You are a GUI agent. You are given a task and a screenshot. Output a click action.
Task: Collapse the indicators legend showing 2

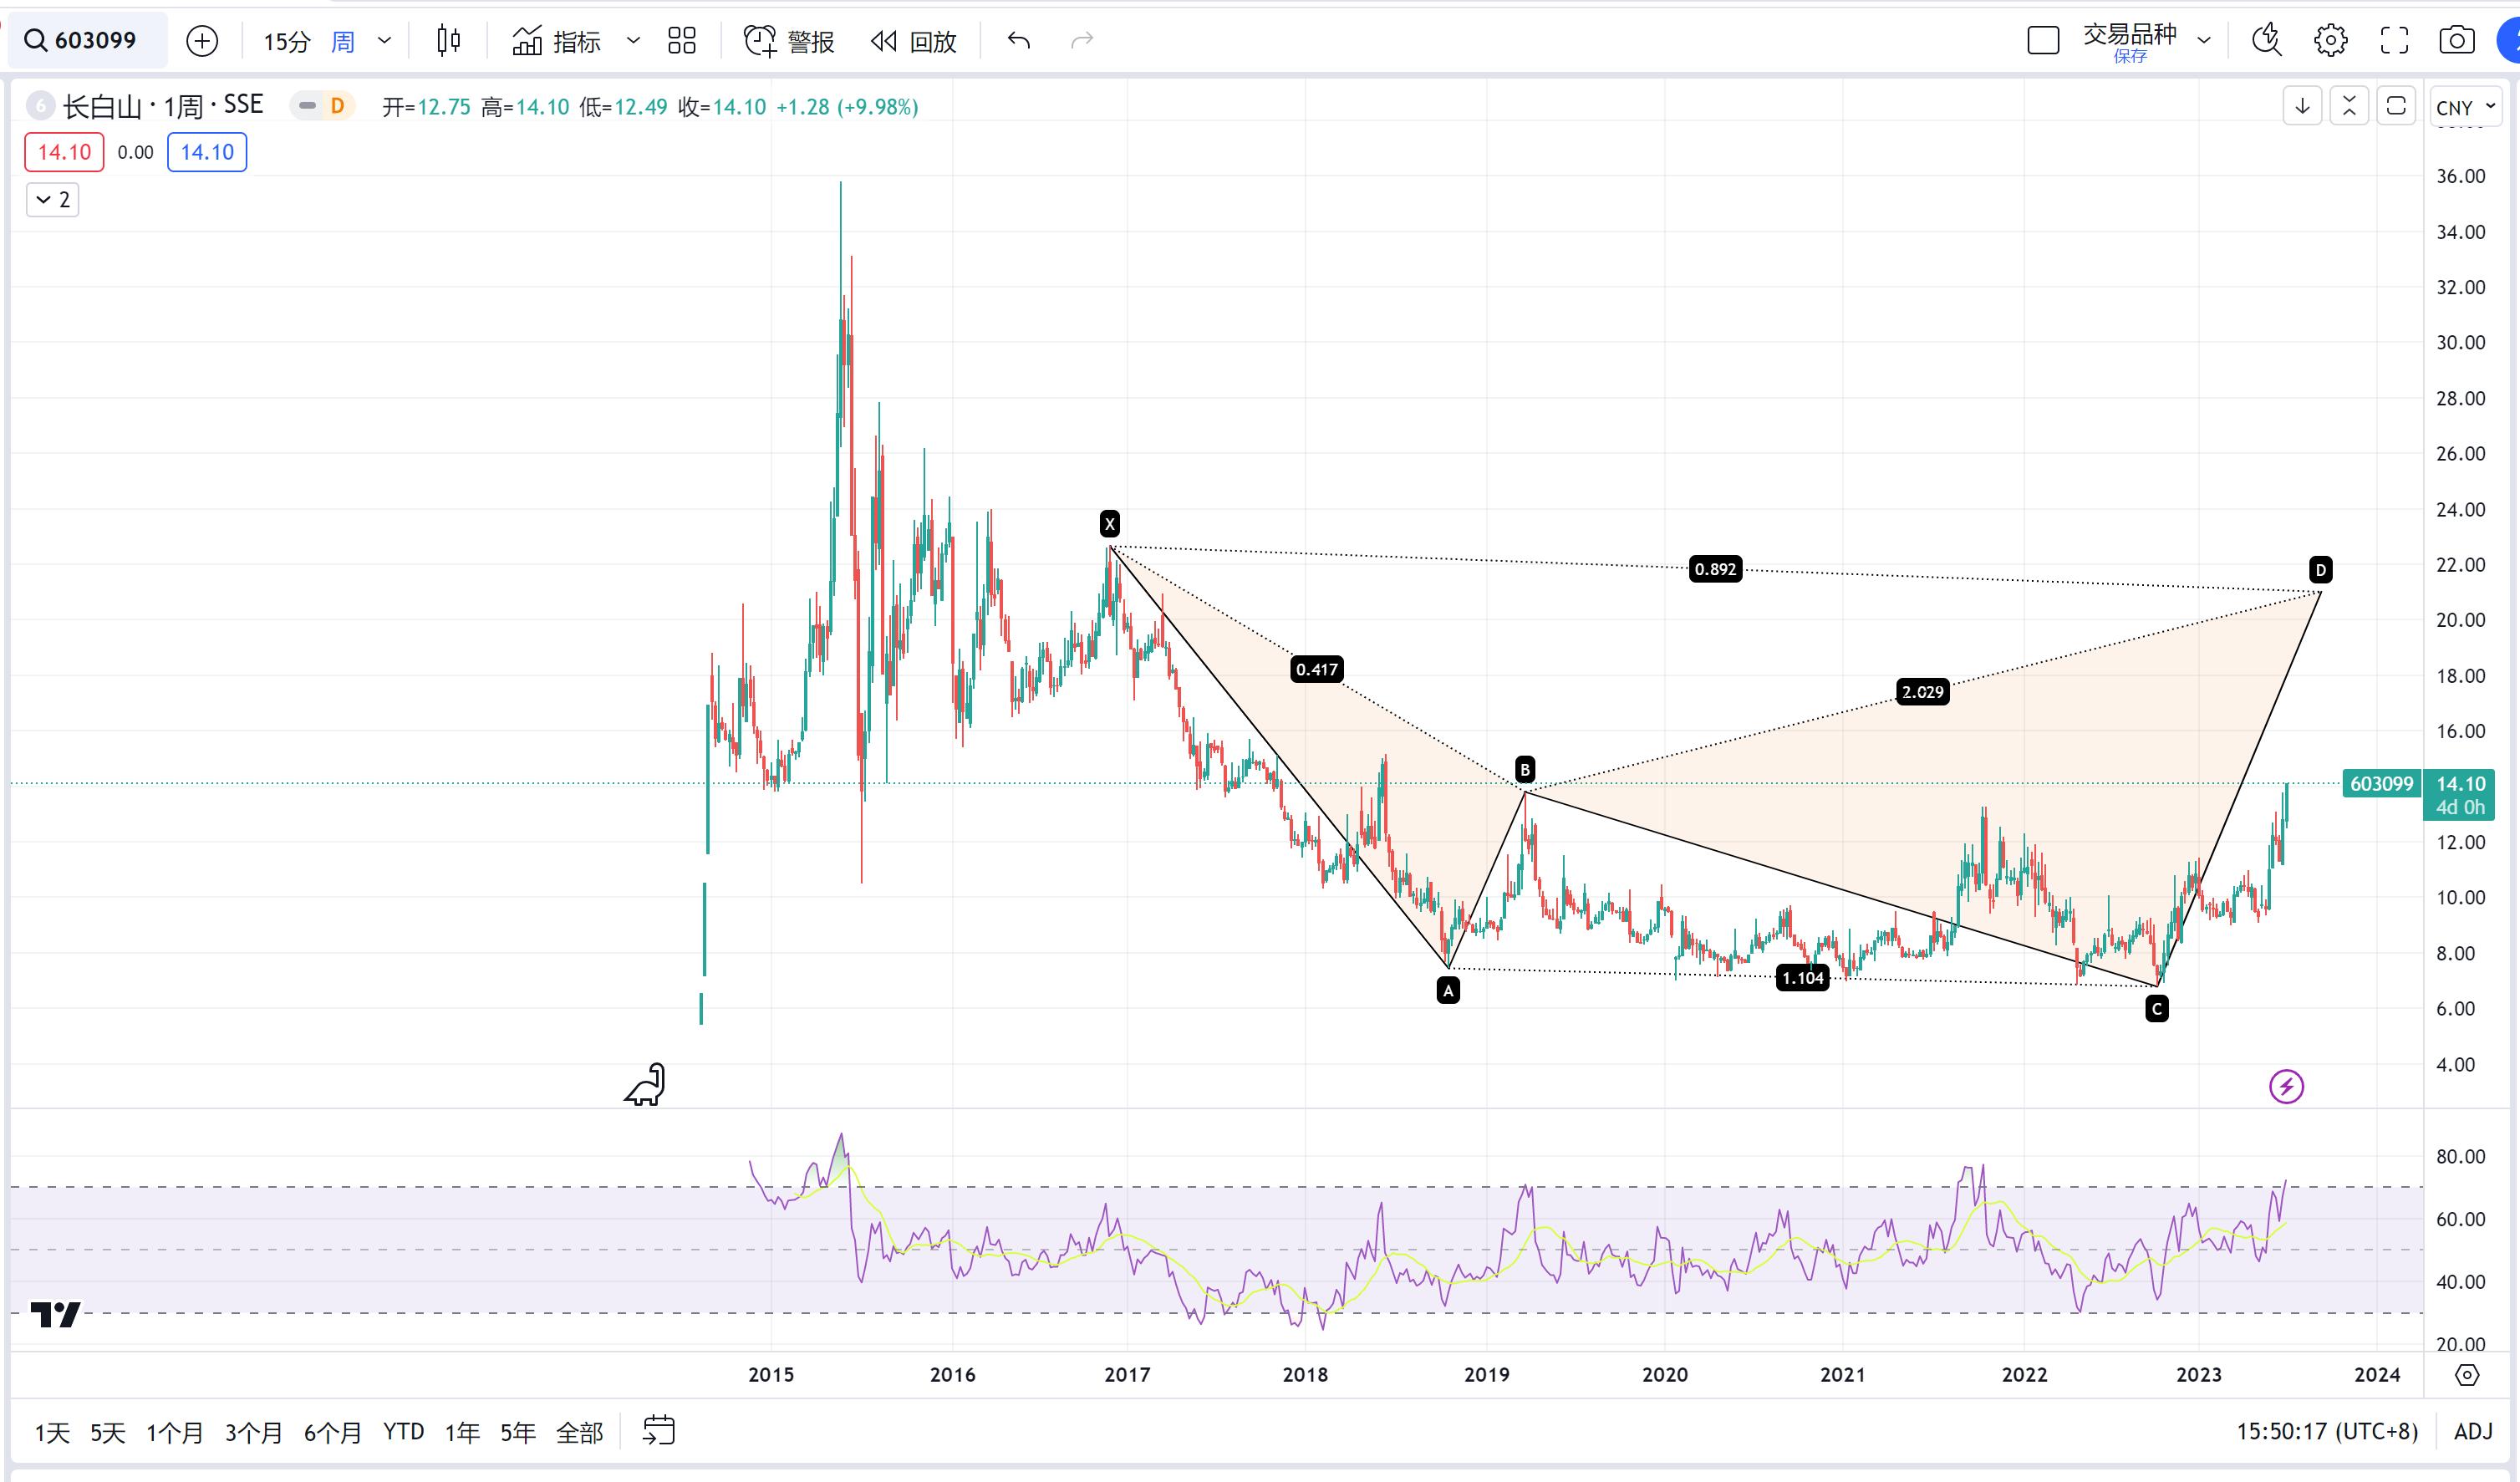[53, 200]
